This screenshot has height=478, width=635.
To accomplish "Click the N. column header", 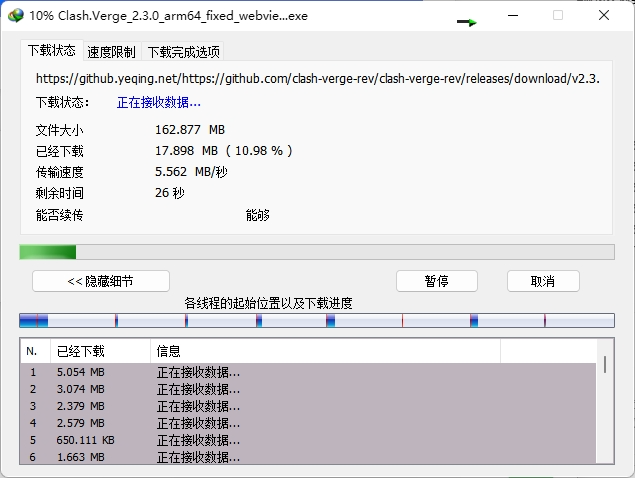I will (x=34, y=351).
